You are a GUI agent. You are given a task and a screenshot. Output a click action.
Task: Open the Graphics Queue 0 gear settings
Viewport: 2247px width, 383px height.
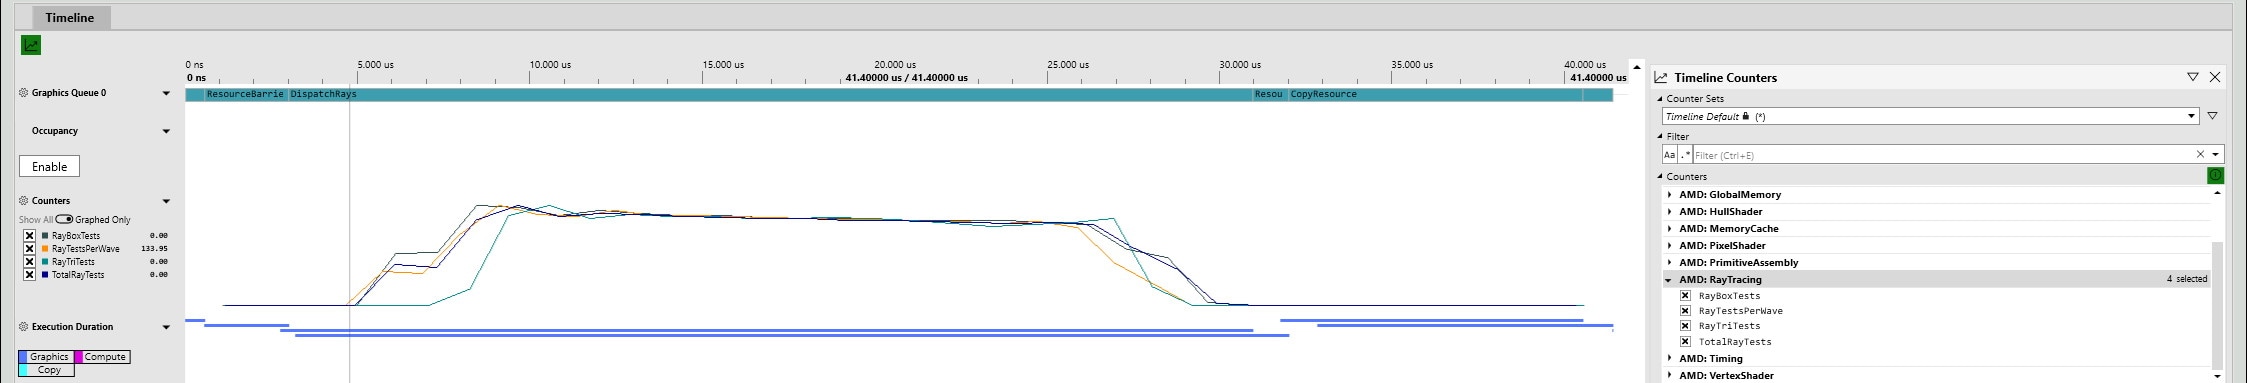point(24,93)
